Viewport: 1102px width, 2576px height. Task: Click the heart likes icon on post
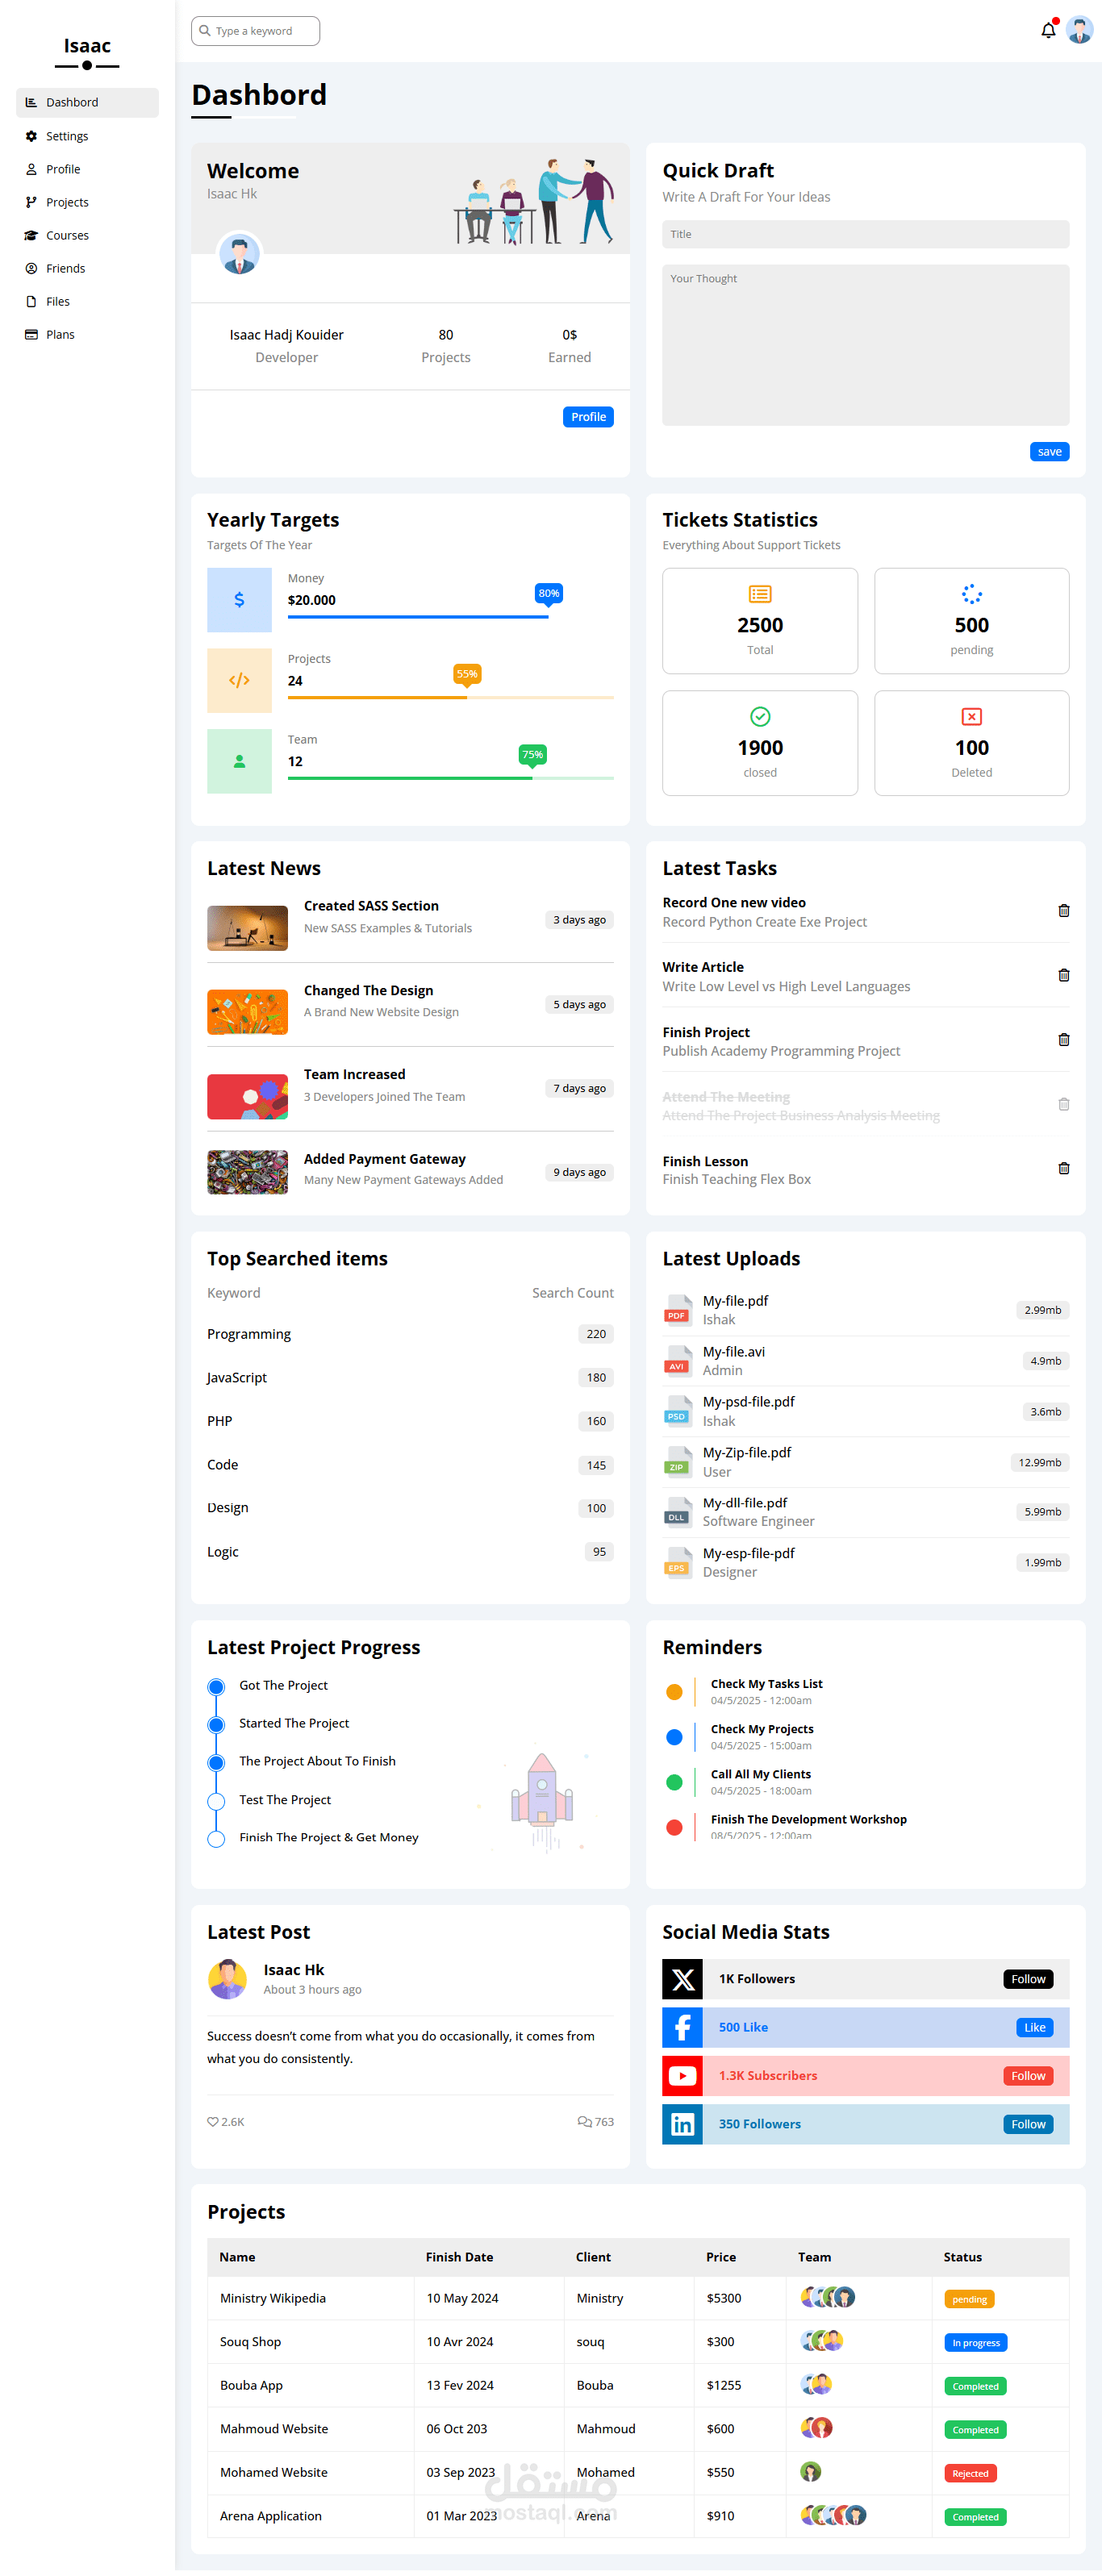coord(212,2121)
